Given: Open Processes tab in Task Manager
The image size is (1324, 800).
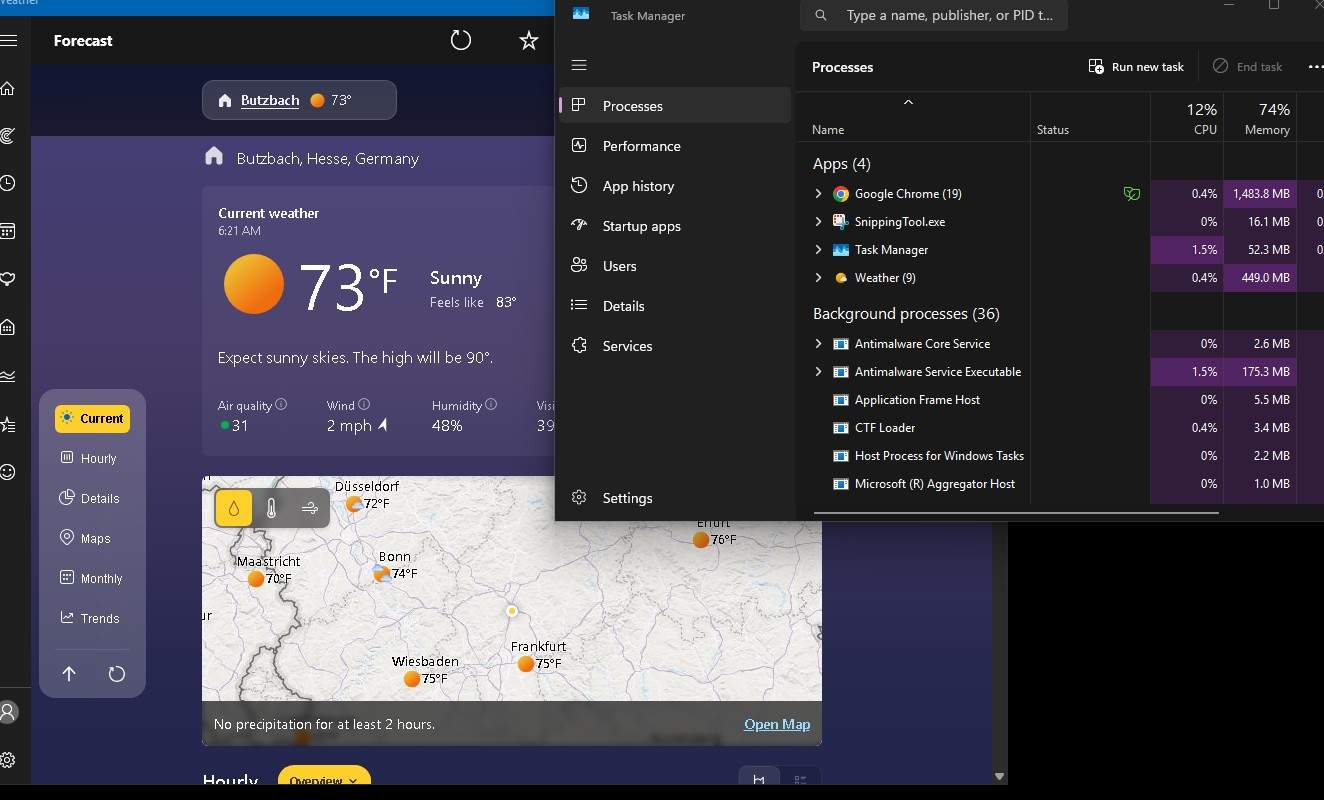Looking at the screenshot, I should [675, 106].
